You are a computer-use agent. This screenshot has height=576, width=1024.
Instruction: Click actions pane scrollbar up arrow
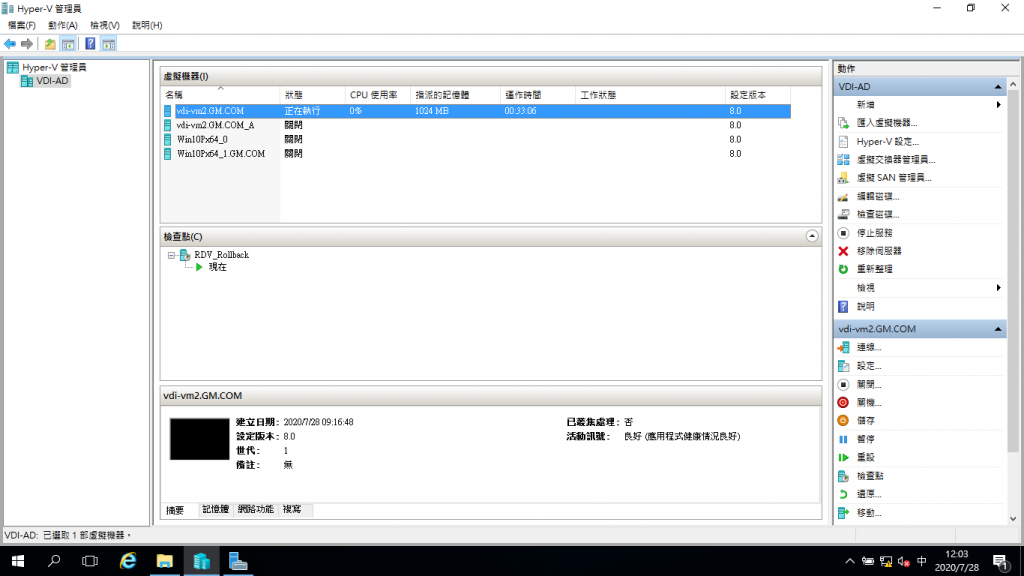pyautogui.click(x=1013, y=85)
